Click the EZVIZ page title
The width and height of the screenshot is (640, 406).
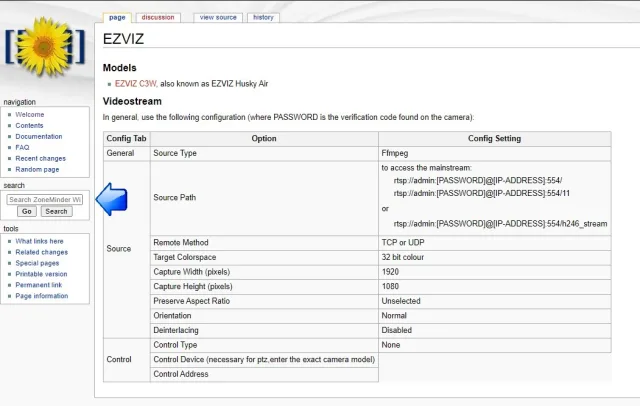click(x=123, y=39)
